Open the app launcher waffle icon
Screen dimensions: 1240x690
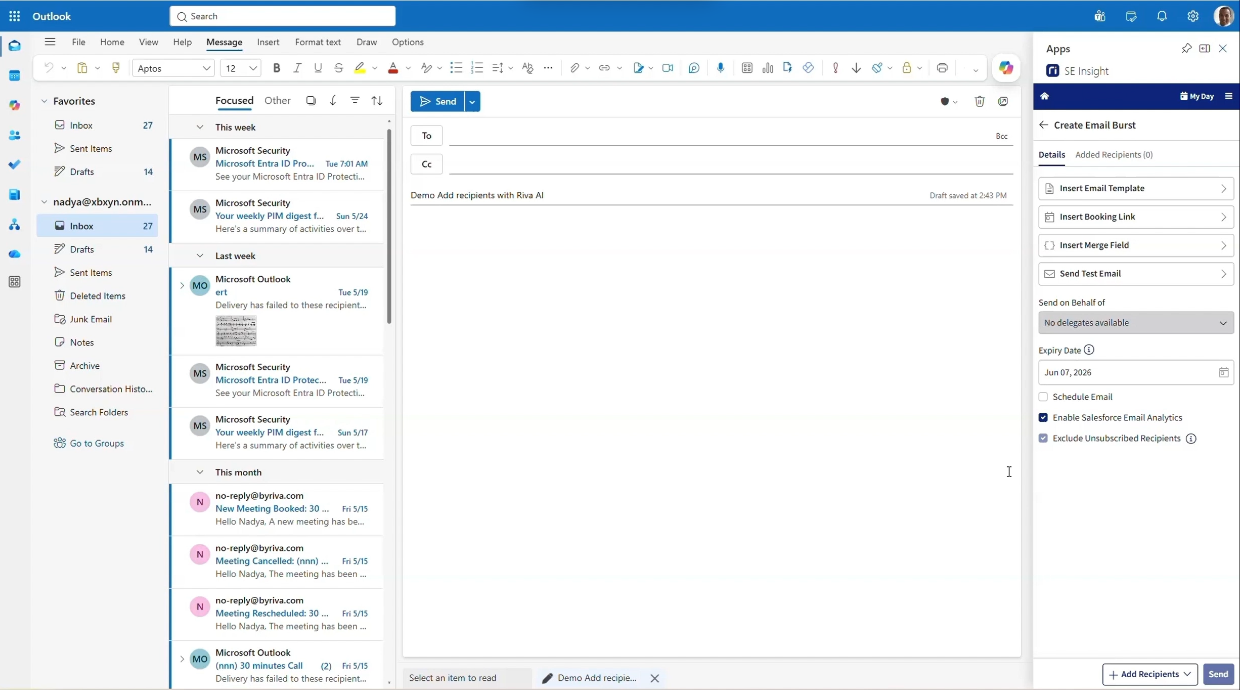point(14,16)
